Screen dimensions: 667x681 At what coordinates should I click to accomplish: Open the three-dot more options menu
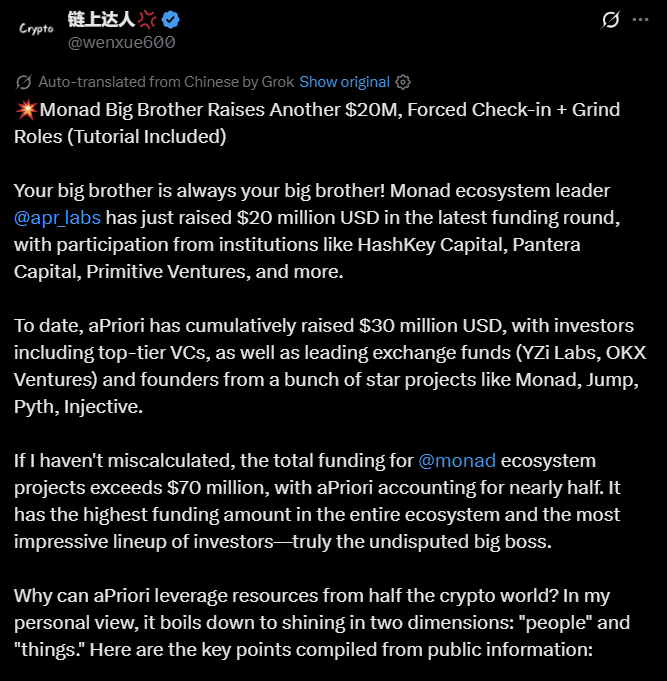click(643, 20)
